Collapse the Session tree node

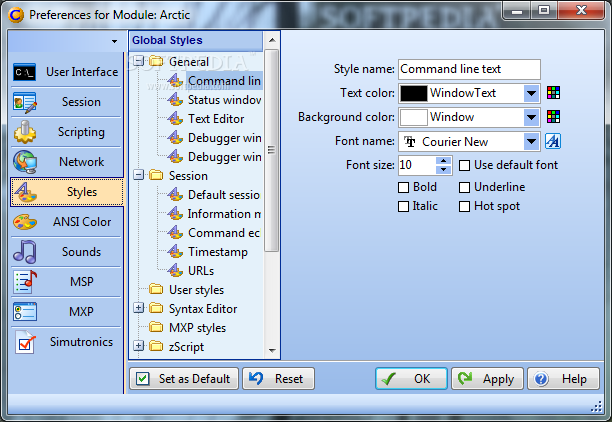tap(138, 175)
